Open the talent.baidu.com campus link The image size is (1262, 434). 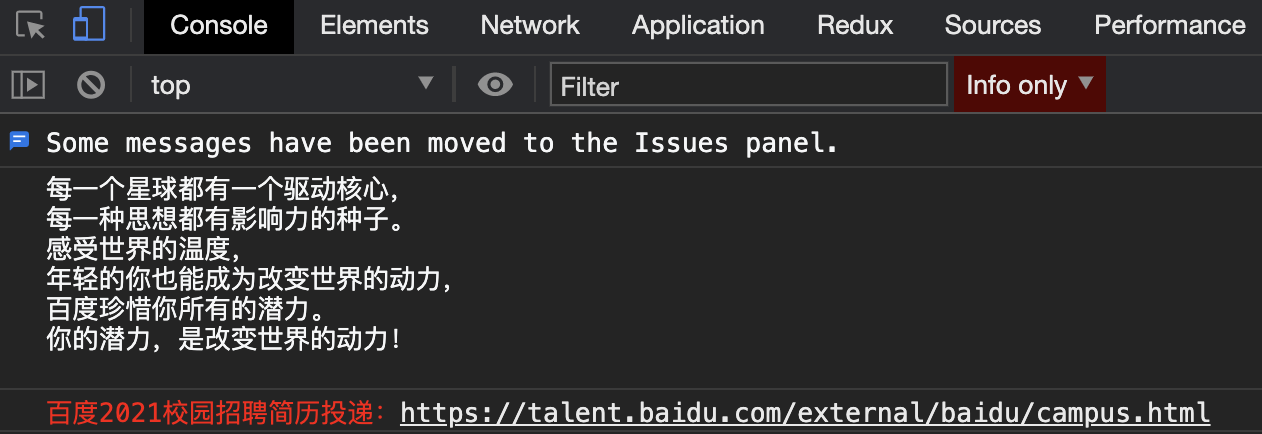point(805,412)
